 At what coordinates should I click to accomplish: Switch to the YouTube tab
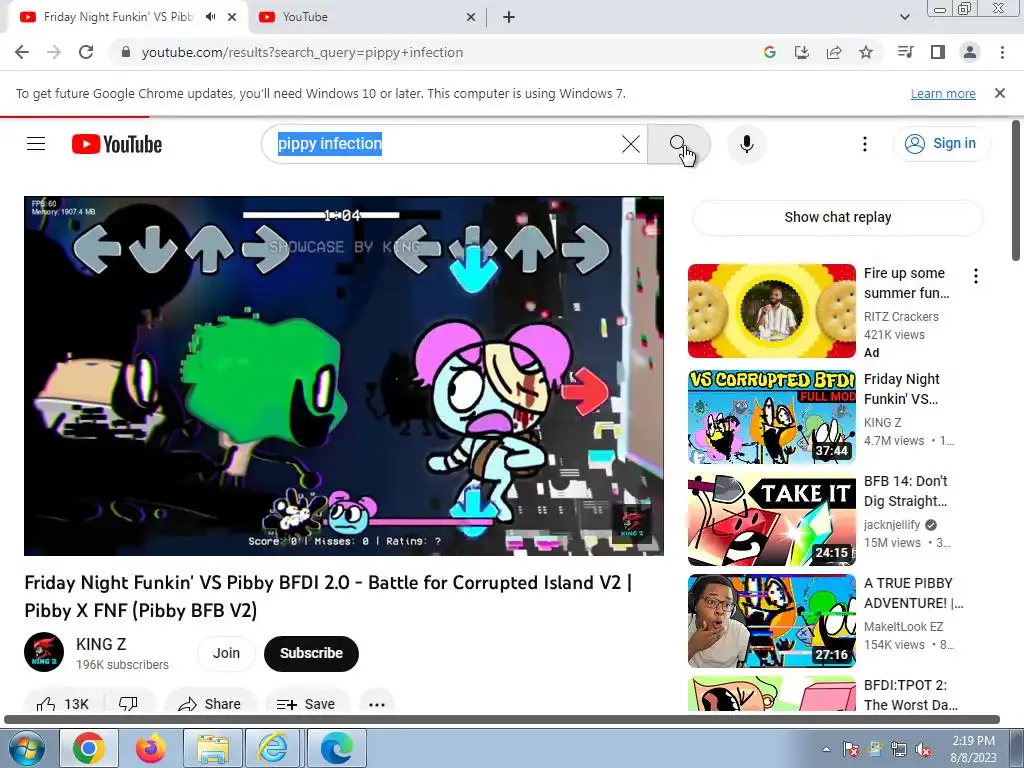305,17
